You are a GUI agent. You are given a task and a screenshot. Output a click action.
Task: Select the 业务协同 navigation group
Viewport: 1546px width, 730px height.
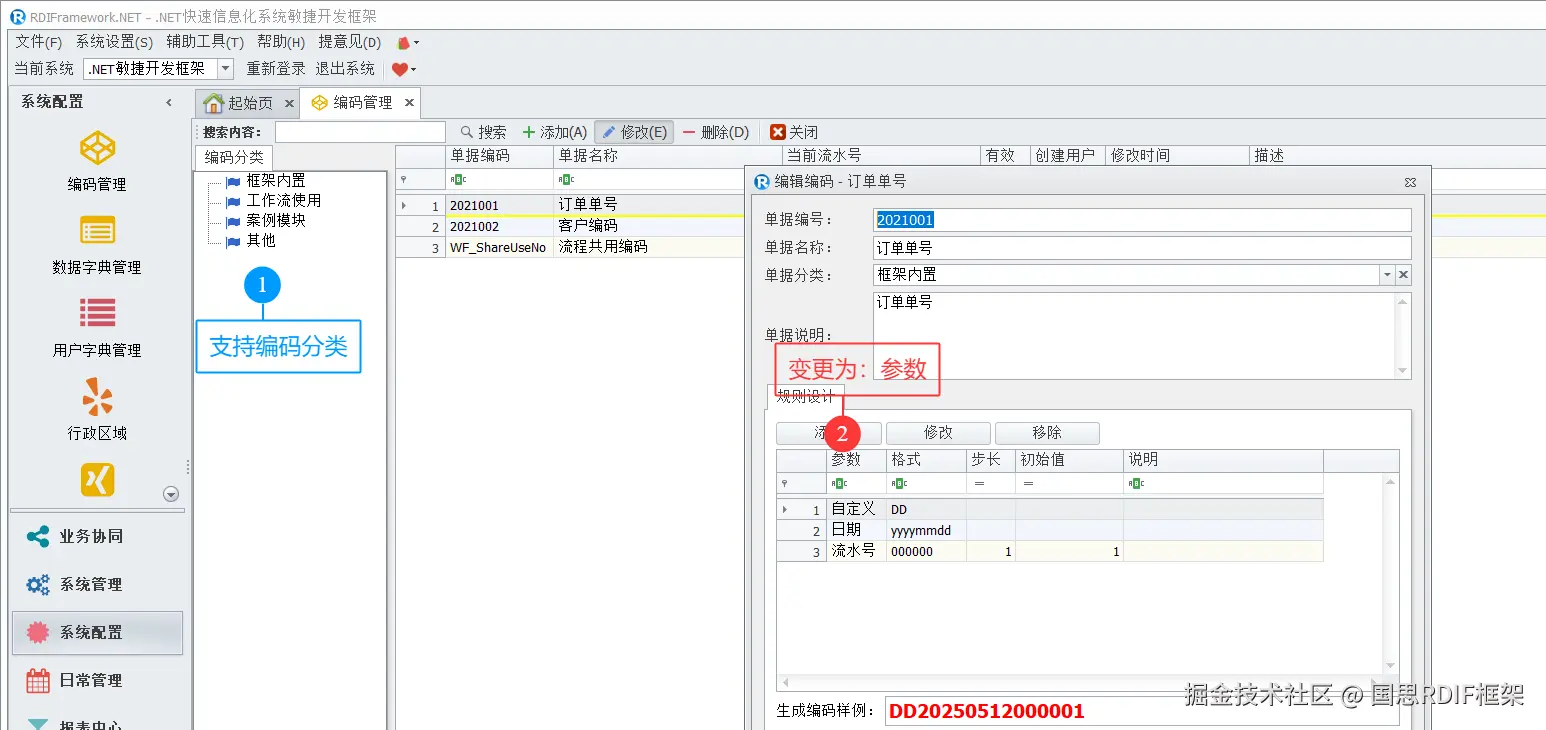[97, 536]
